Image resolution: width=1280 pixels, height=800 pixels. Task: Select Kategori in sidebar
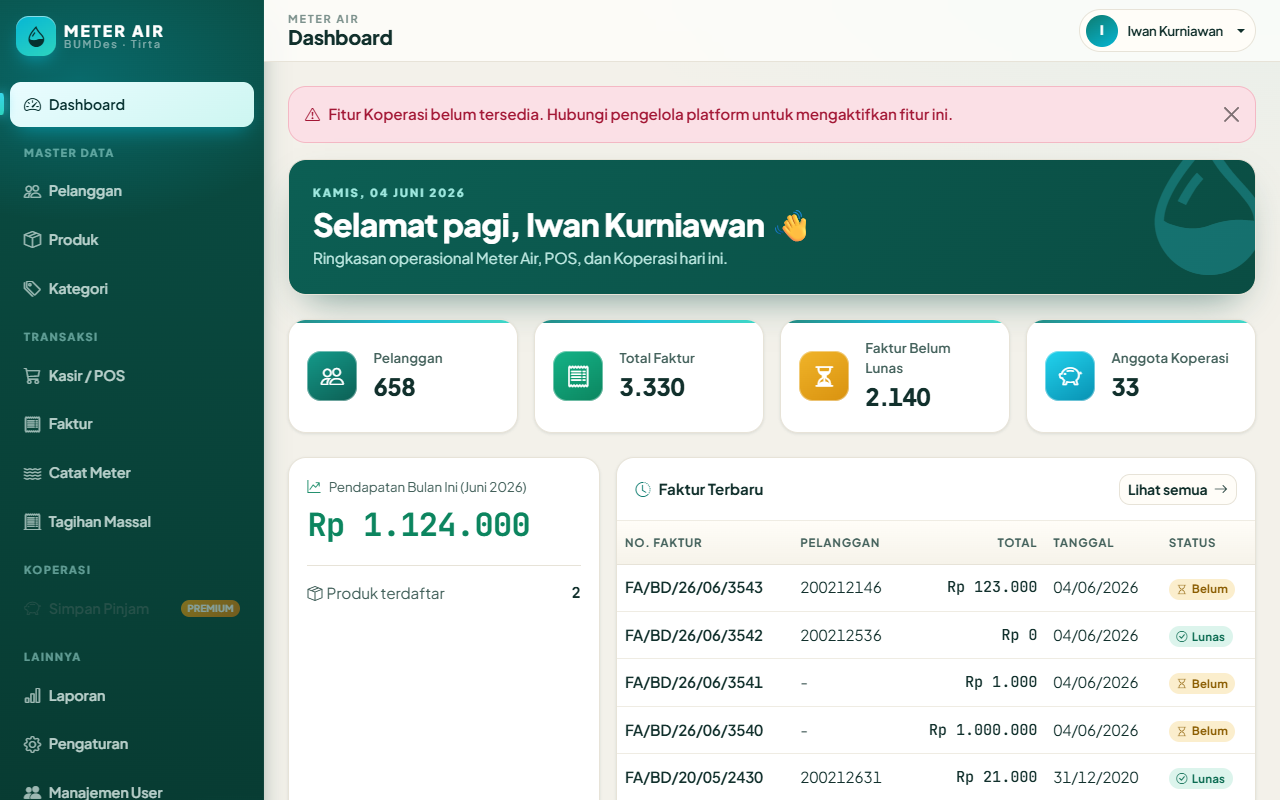[x=132, y=289]
